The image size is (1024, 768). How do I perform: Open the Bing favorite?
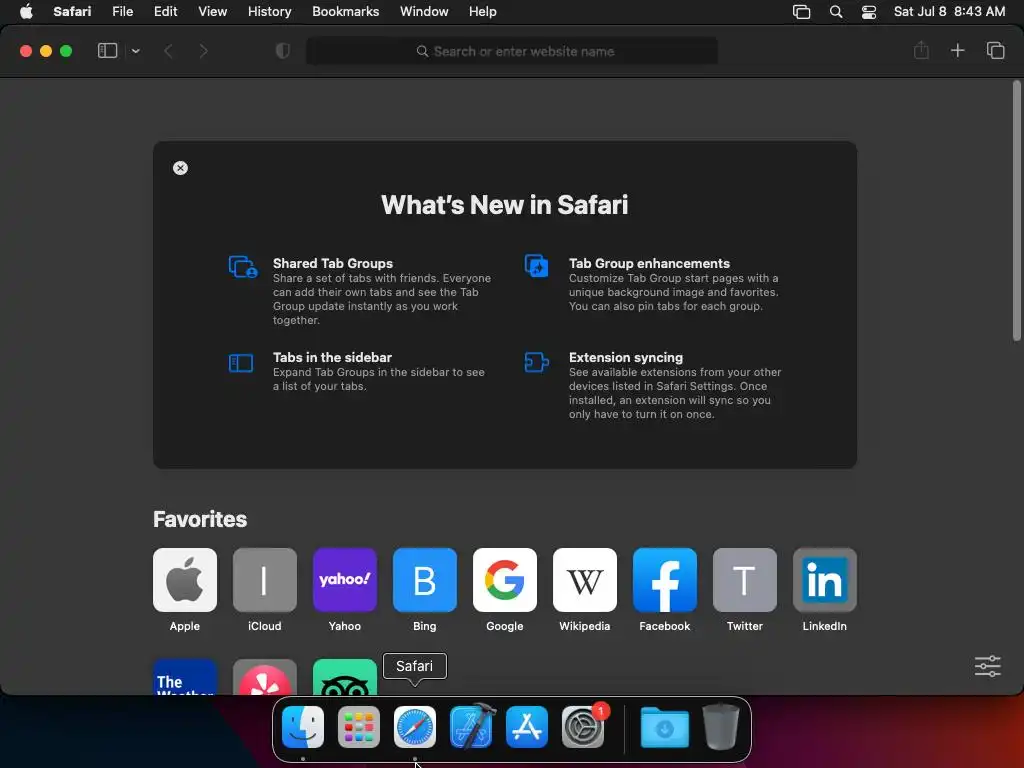(x=424, y=580)
